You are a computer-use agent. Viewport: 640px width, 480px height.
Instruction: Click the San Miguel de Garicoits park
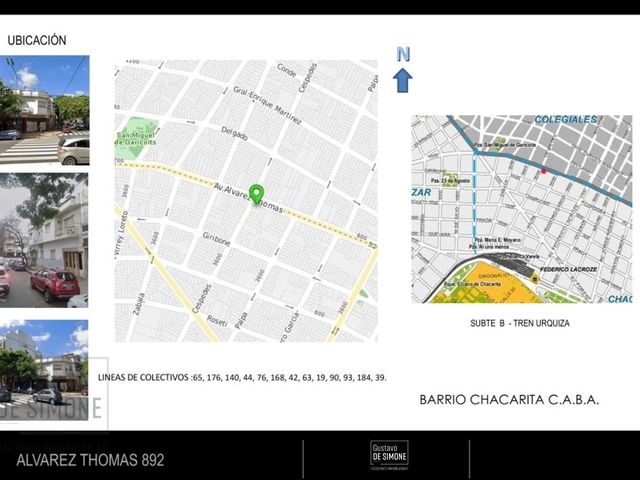coord(136,138)
